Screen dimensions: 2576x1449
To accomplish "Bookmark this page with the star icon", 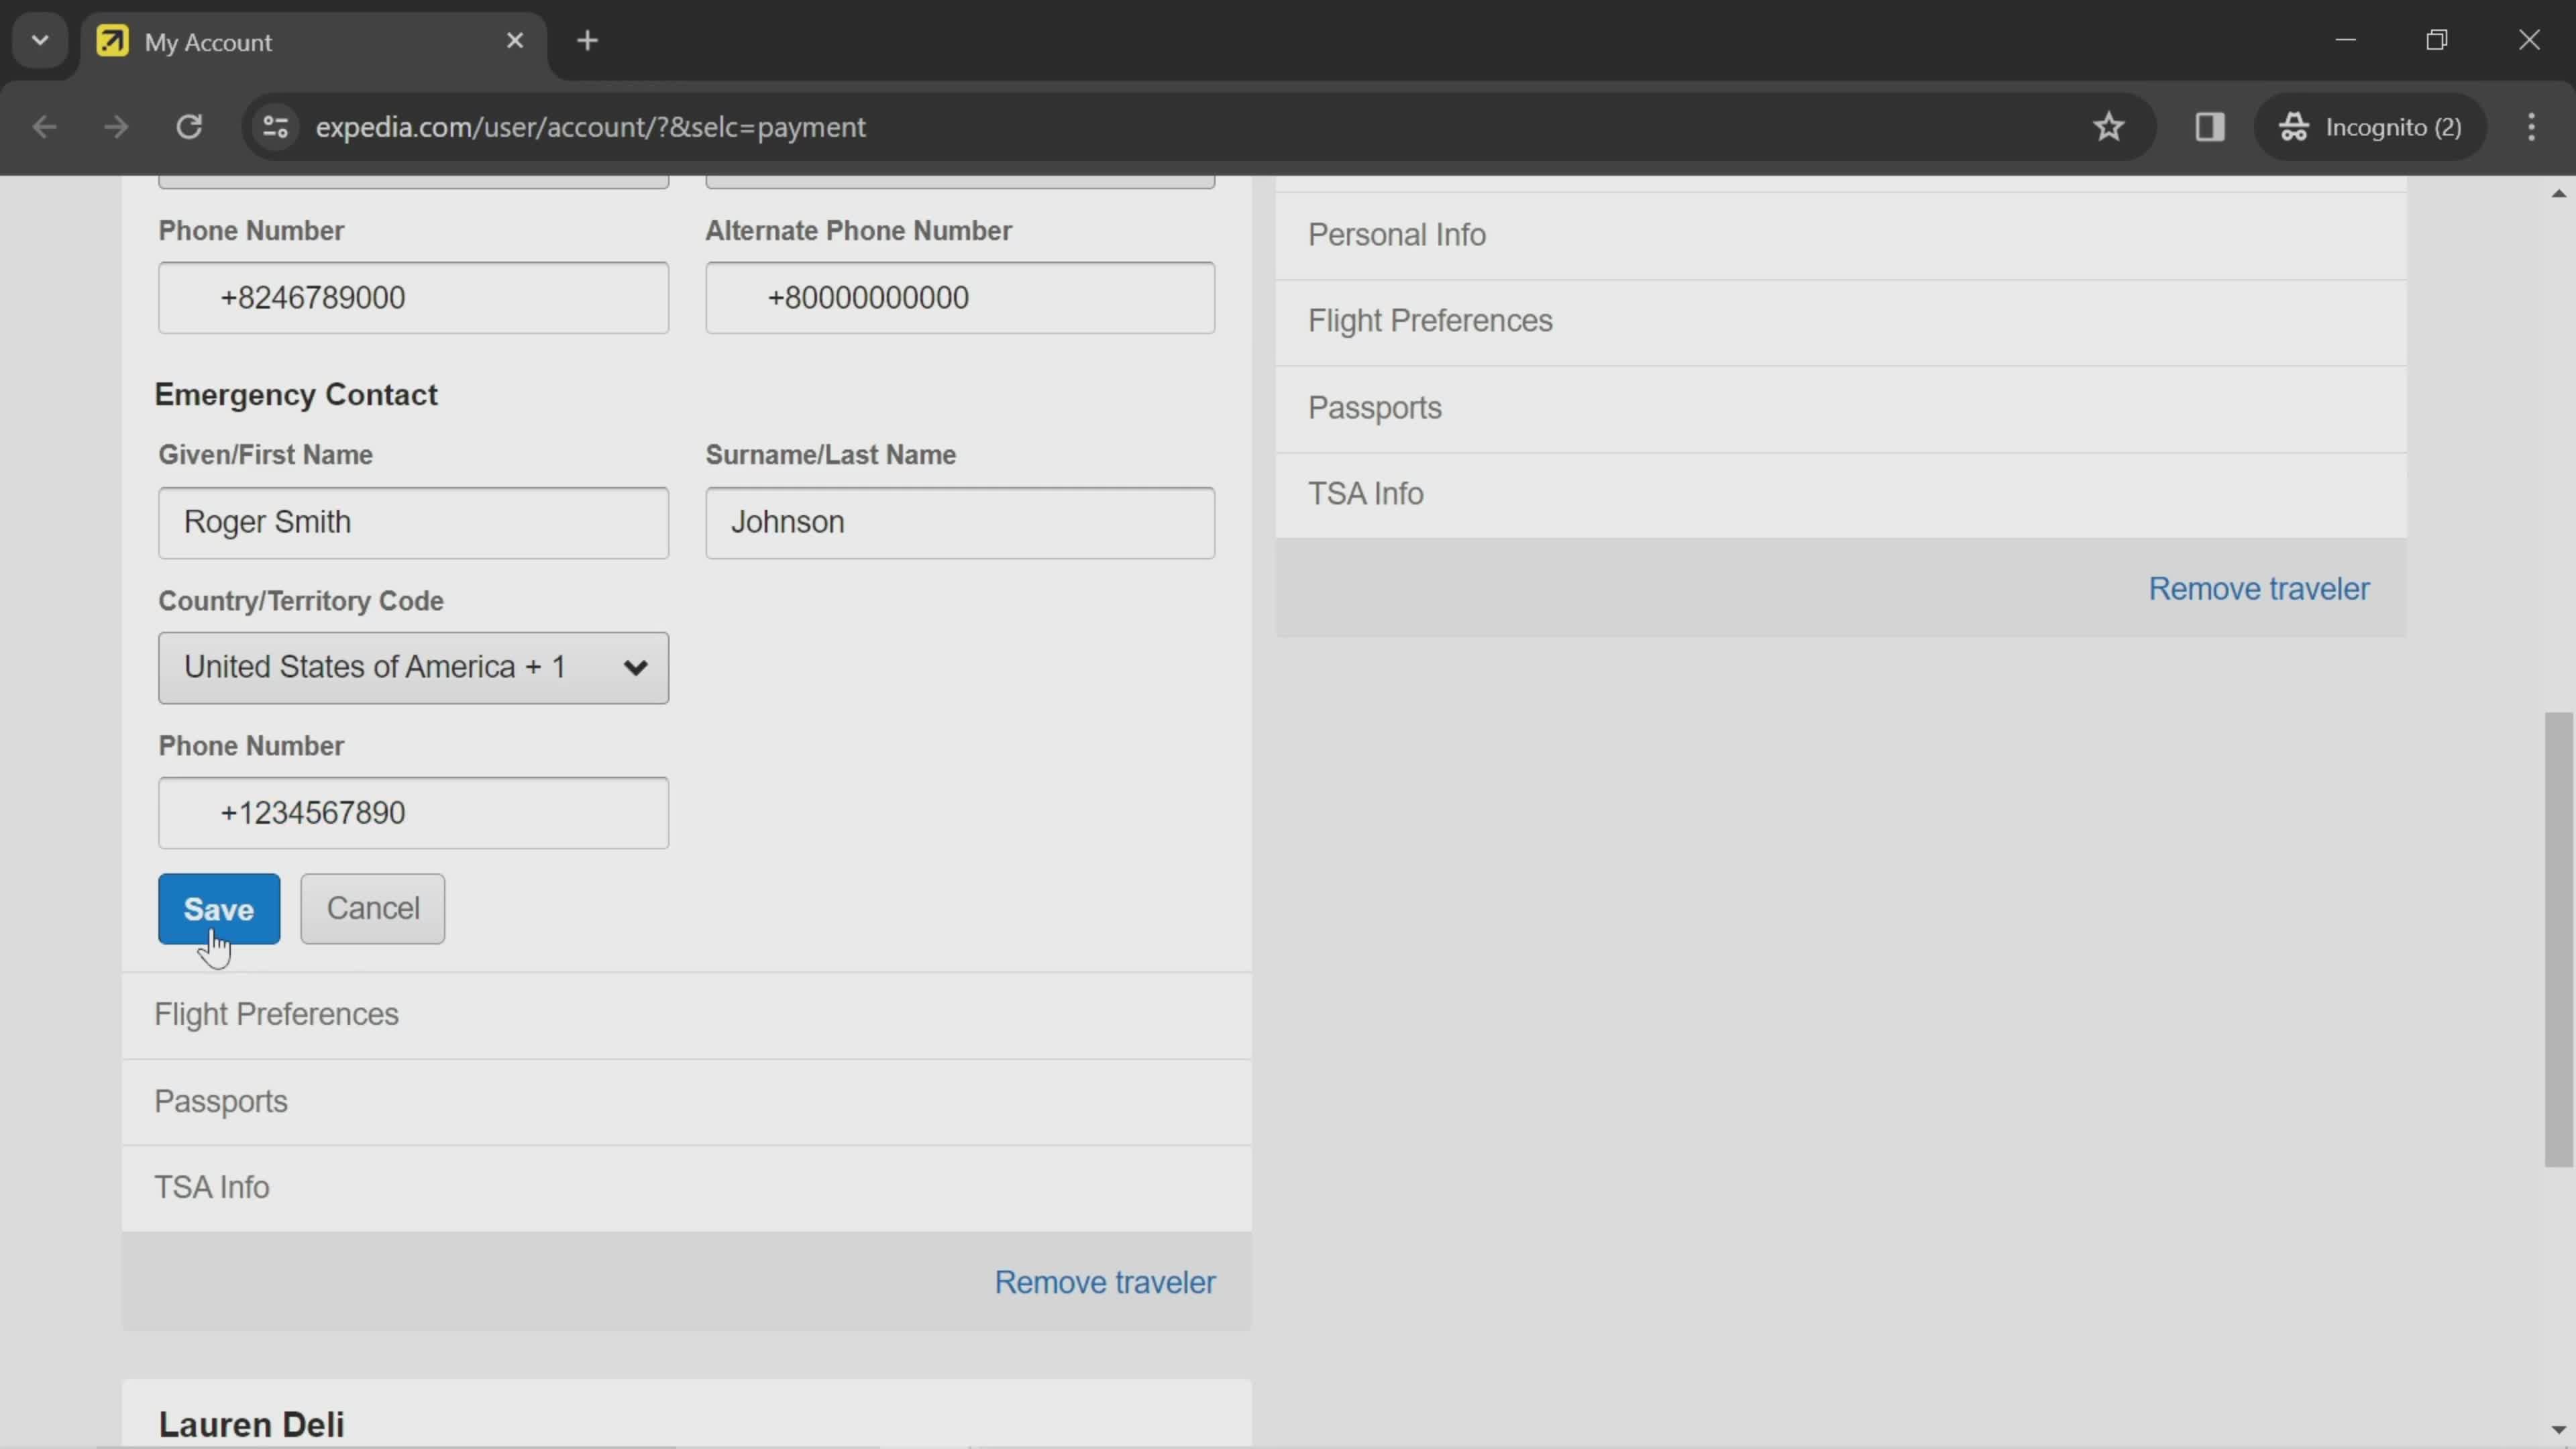I will click(2109, 127).
